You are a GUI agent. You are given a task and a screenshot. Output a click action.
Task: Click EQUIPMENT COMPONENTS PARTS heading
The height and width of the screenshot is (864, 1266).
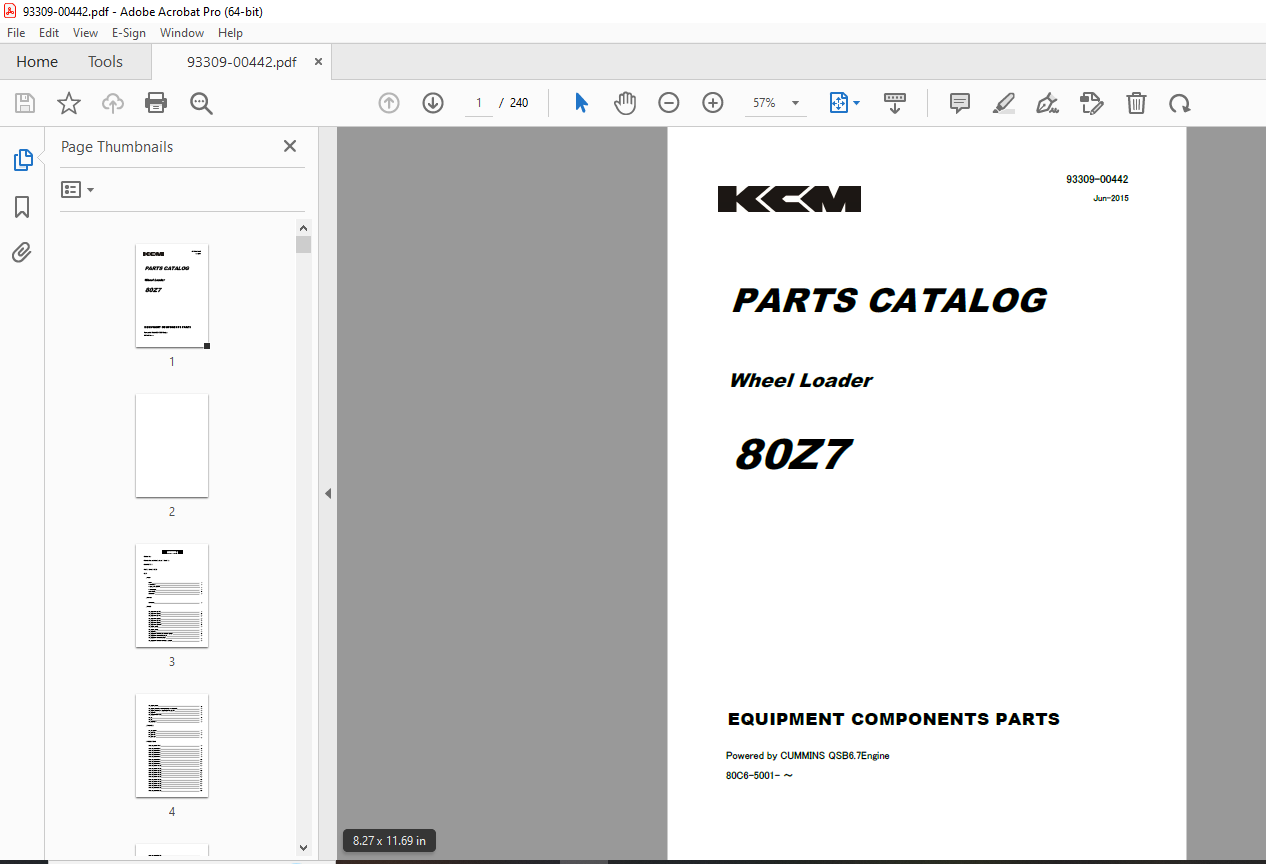[x=894, y=719]
